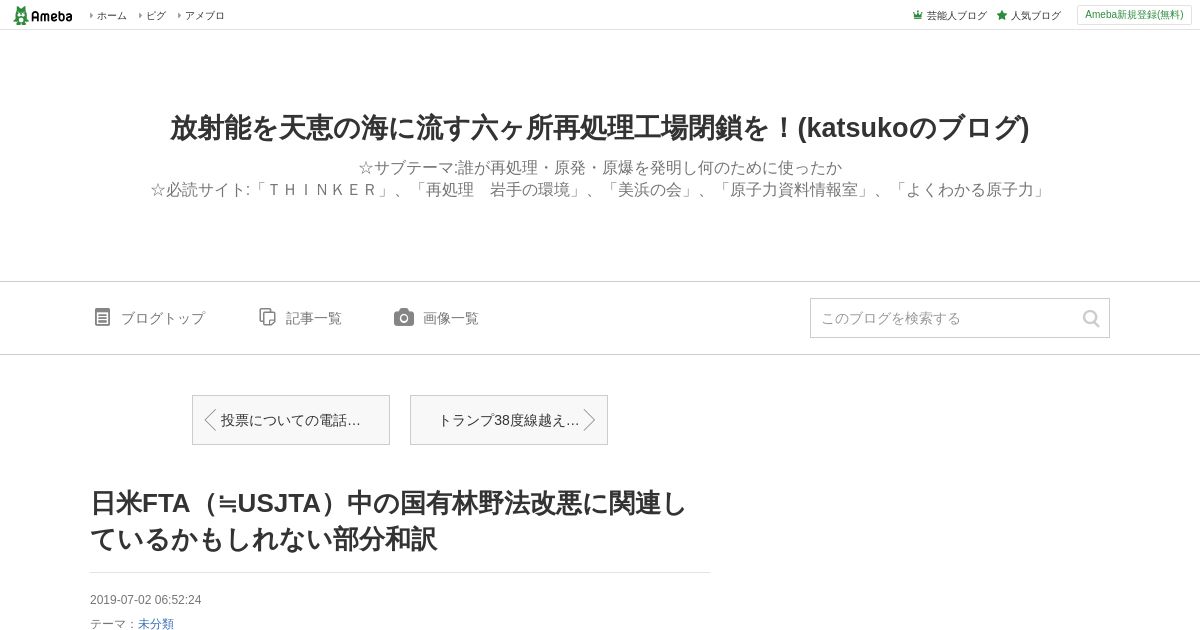Click the ブログトップ document icon
1200x630 pixels.
(102, 317)
